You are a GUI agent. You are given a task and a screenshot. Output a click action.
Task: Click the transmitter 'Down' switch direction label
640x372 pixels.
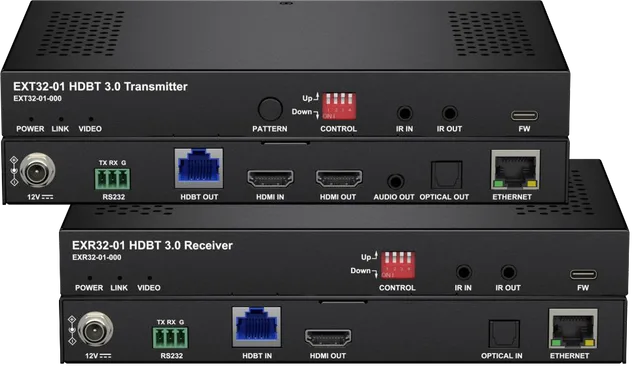(x=302, y=111)
